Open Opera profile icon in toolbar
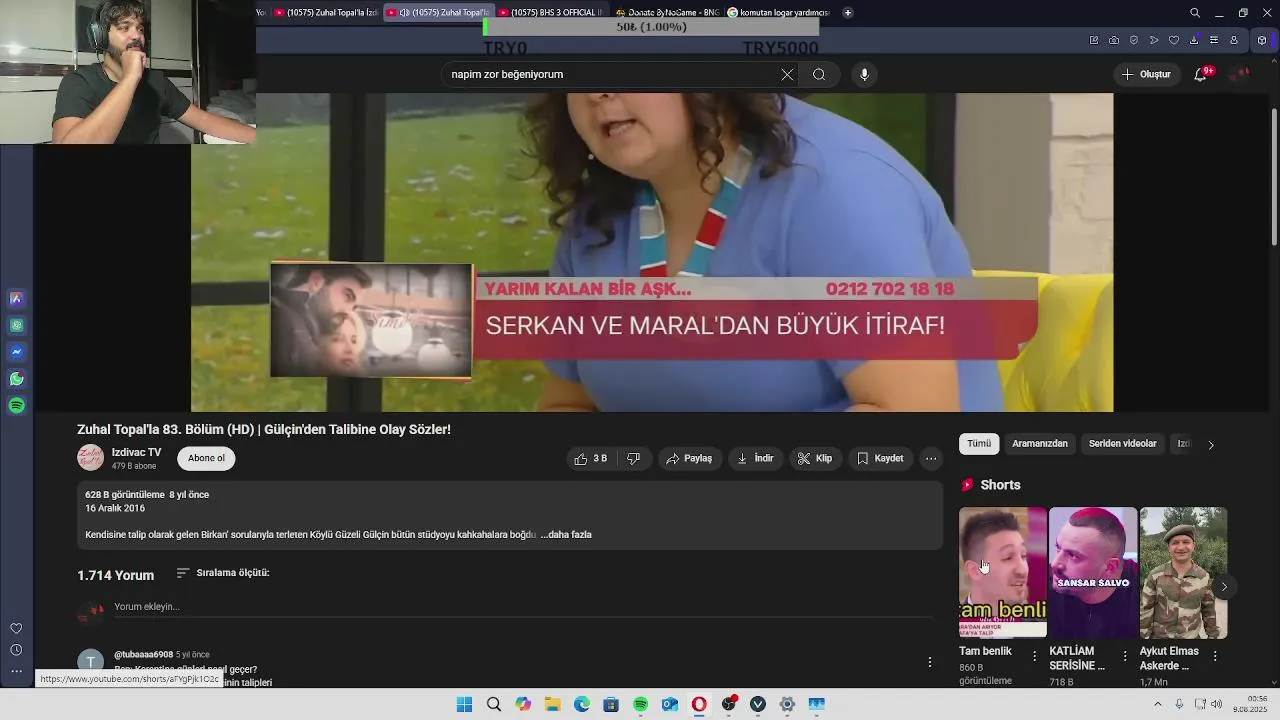Image resolution: width=1280 pixels, height=720 pixels. 1234,40
